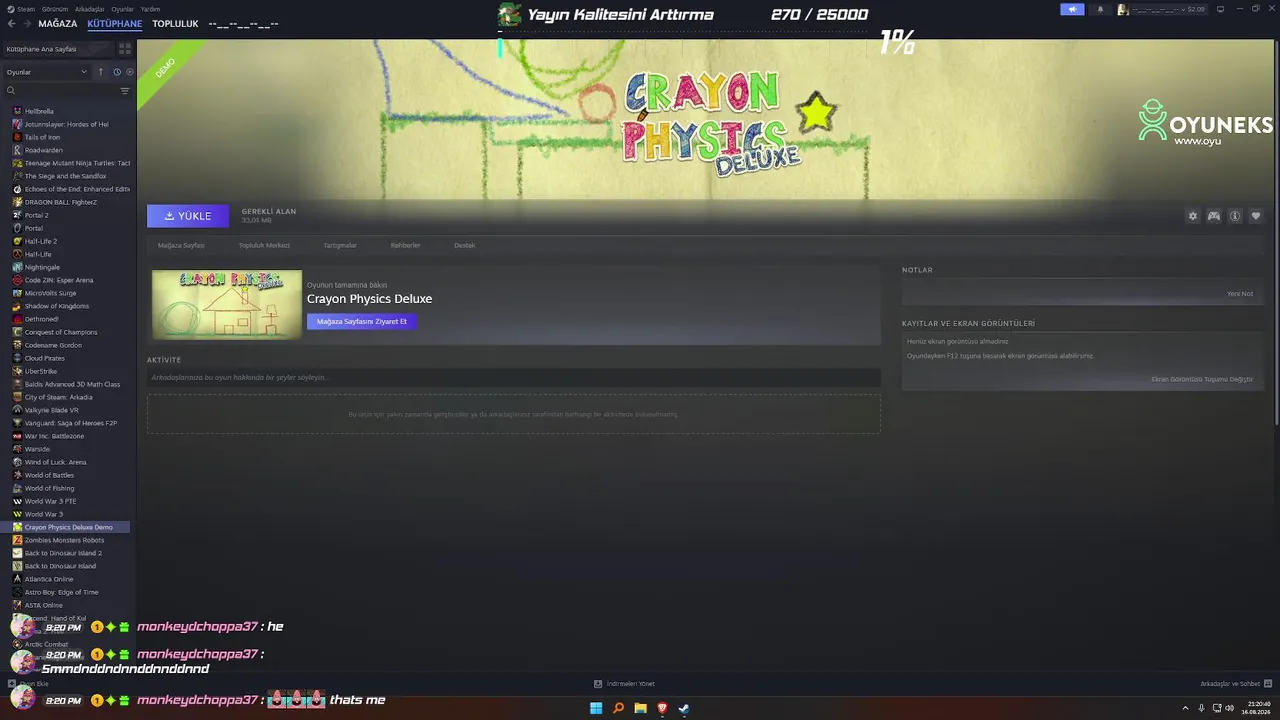Select Zombies Monsters Robots in list
The width and height of the screenshot is (1280, 720).
[x=65, y=540]
